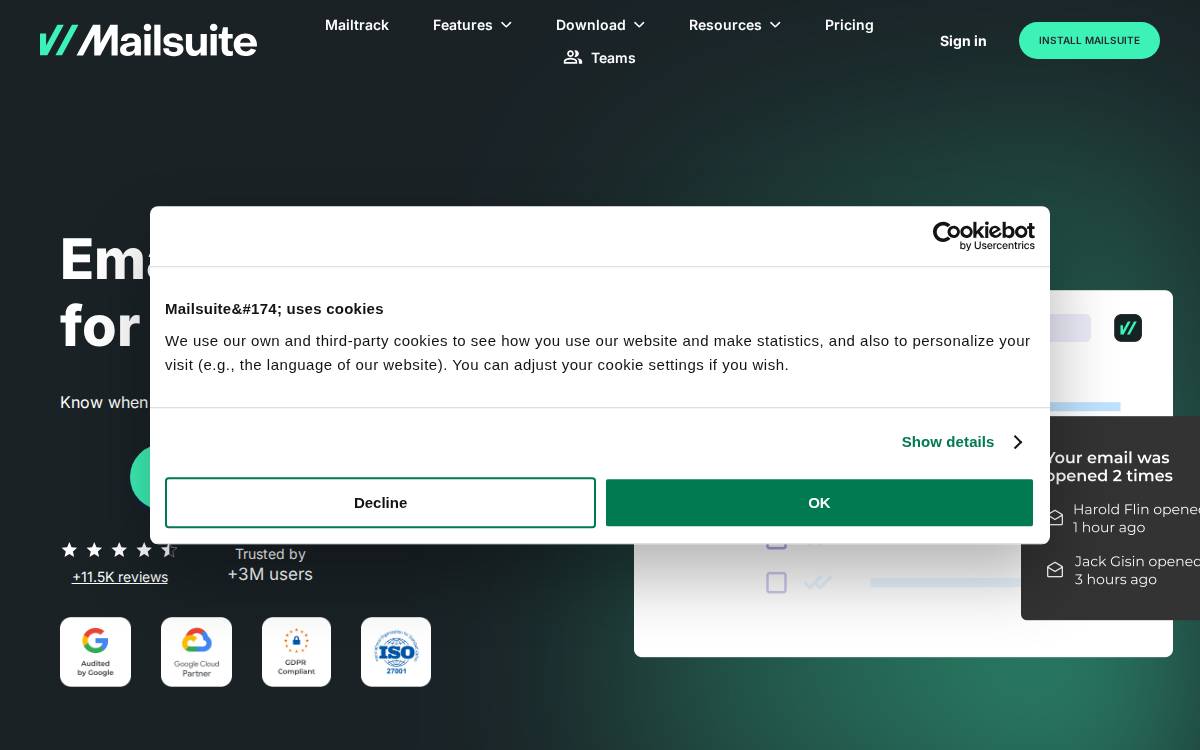
Task: Expand the Download dropdown chevron
Action: pyautogui.click(x=639, y=25)
